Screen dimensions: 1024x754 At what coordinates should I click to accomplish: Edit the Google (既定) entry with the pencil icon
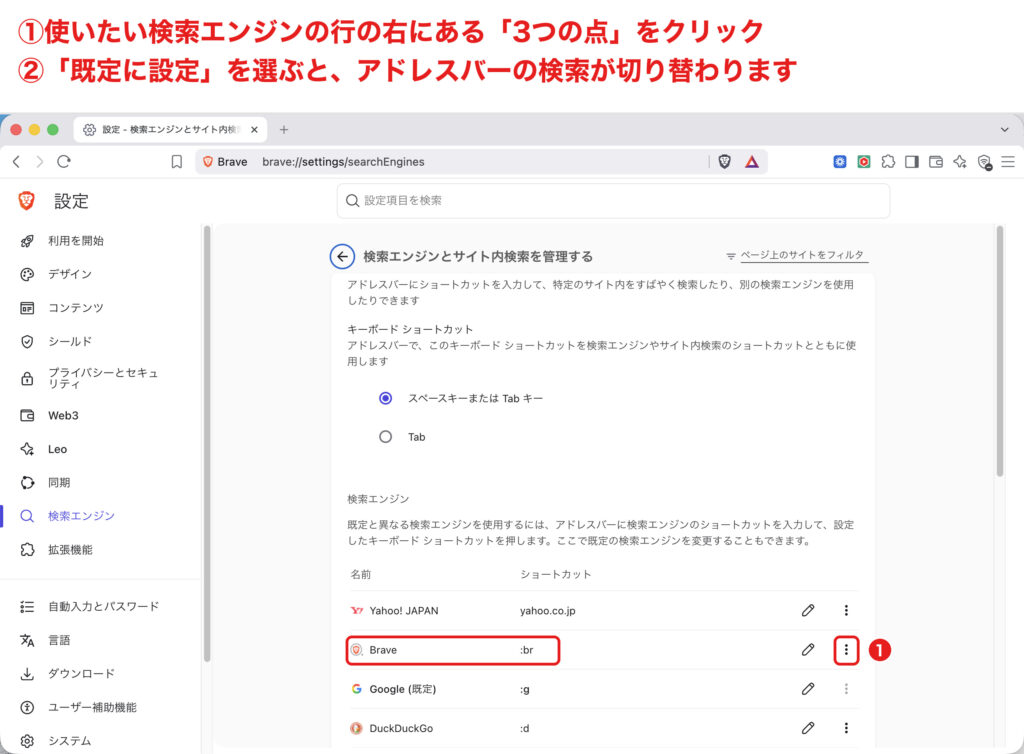point(808,689)
